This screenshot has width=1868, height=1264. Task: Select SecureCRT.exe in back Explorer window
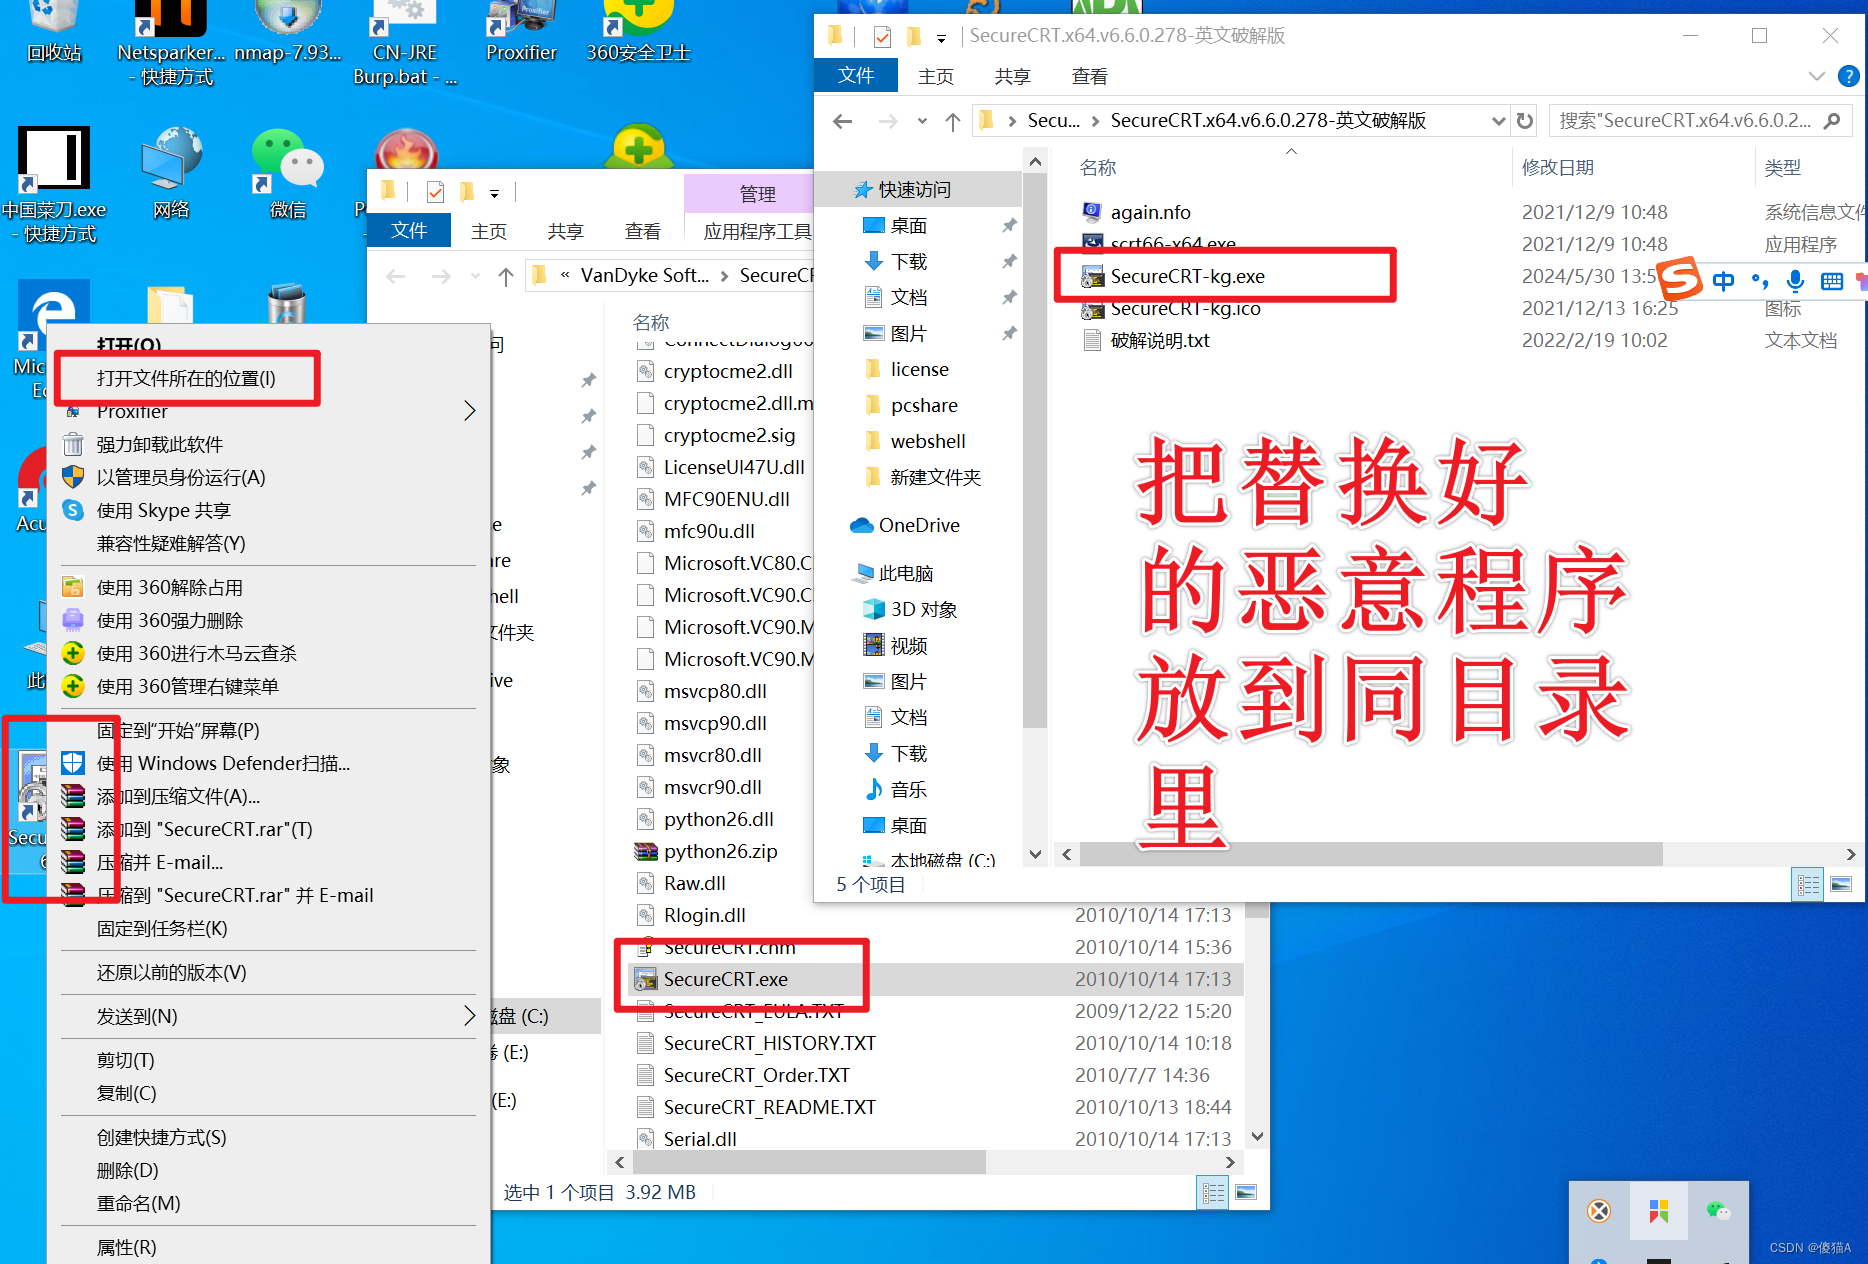[725, 979]
